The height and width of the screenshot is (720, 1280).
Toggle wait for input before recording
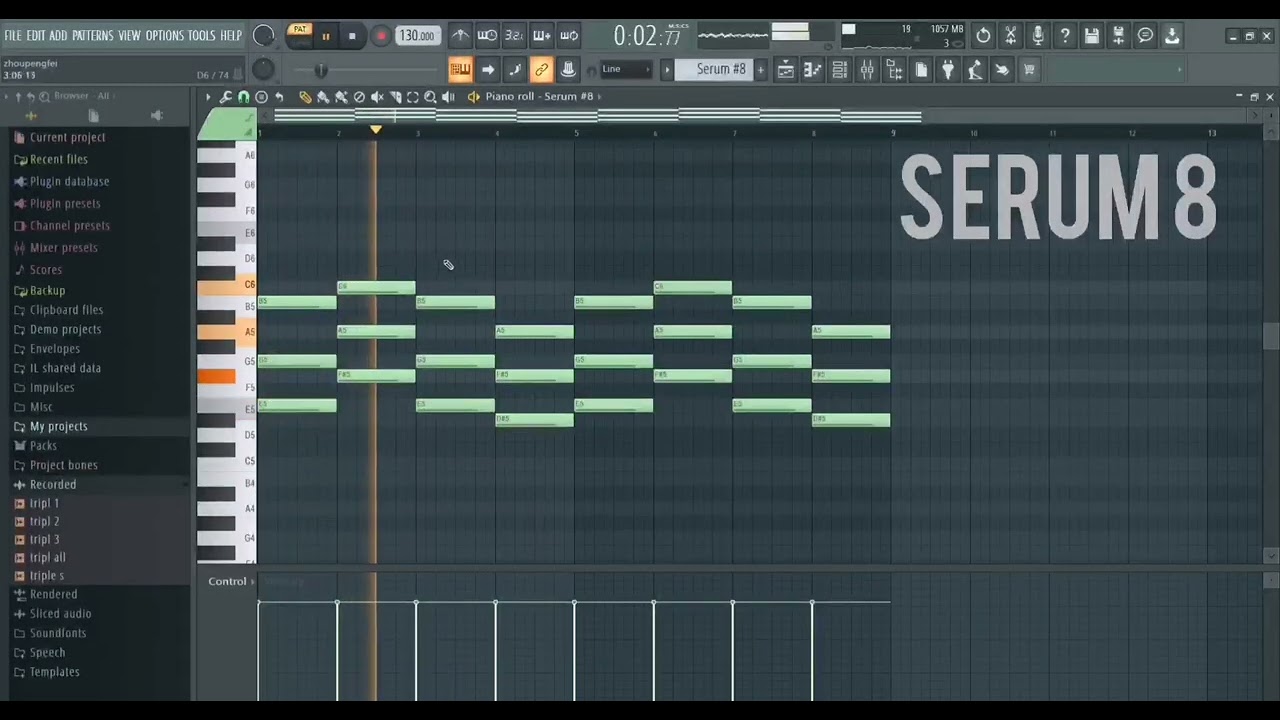(487, 36)
